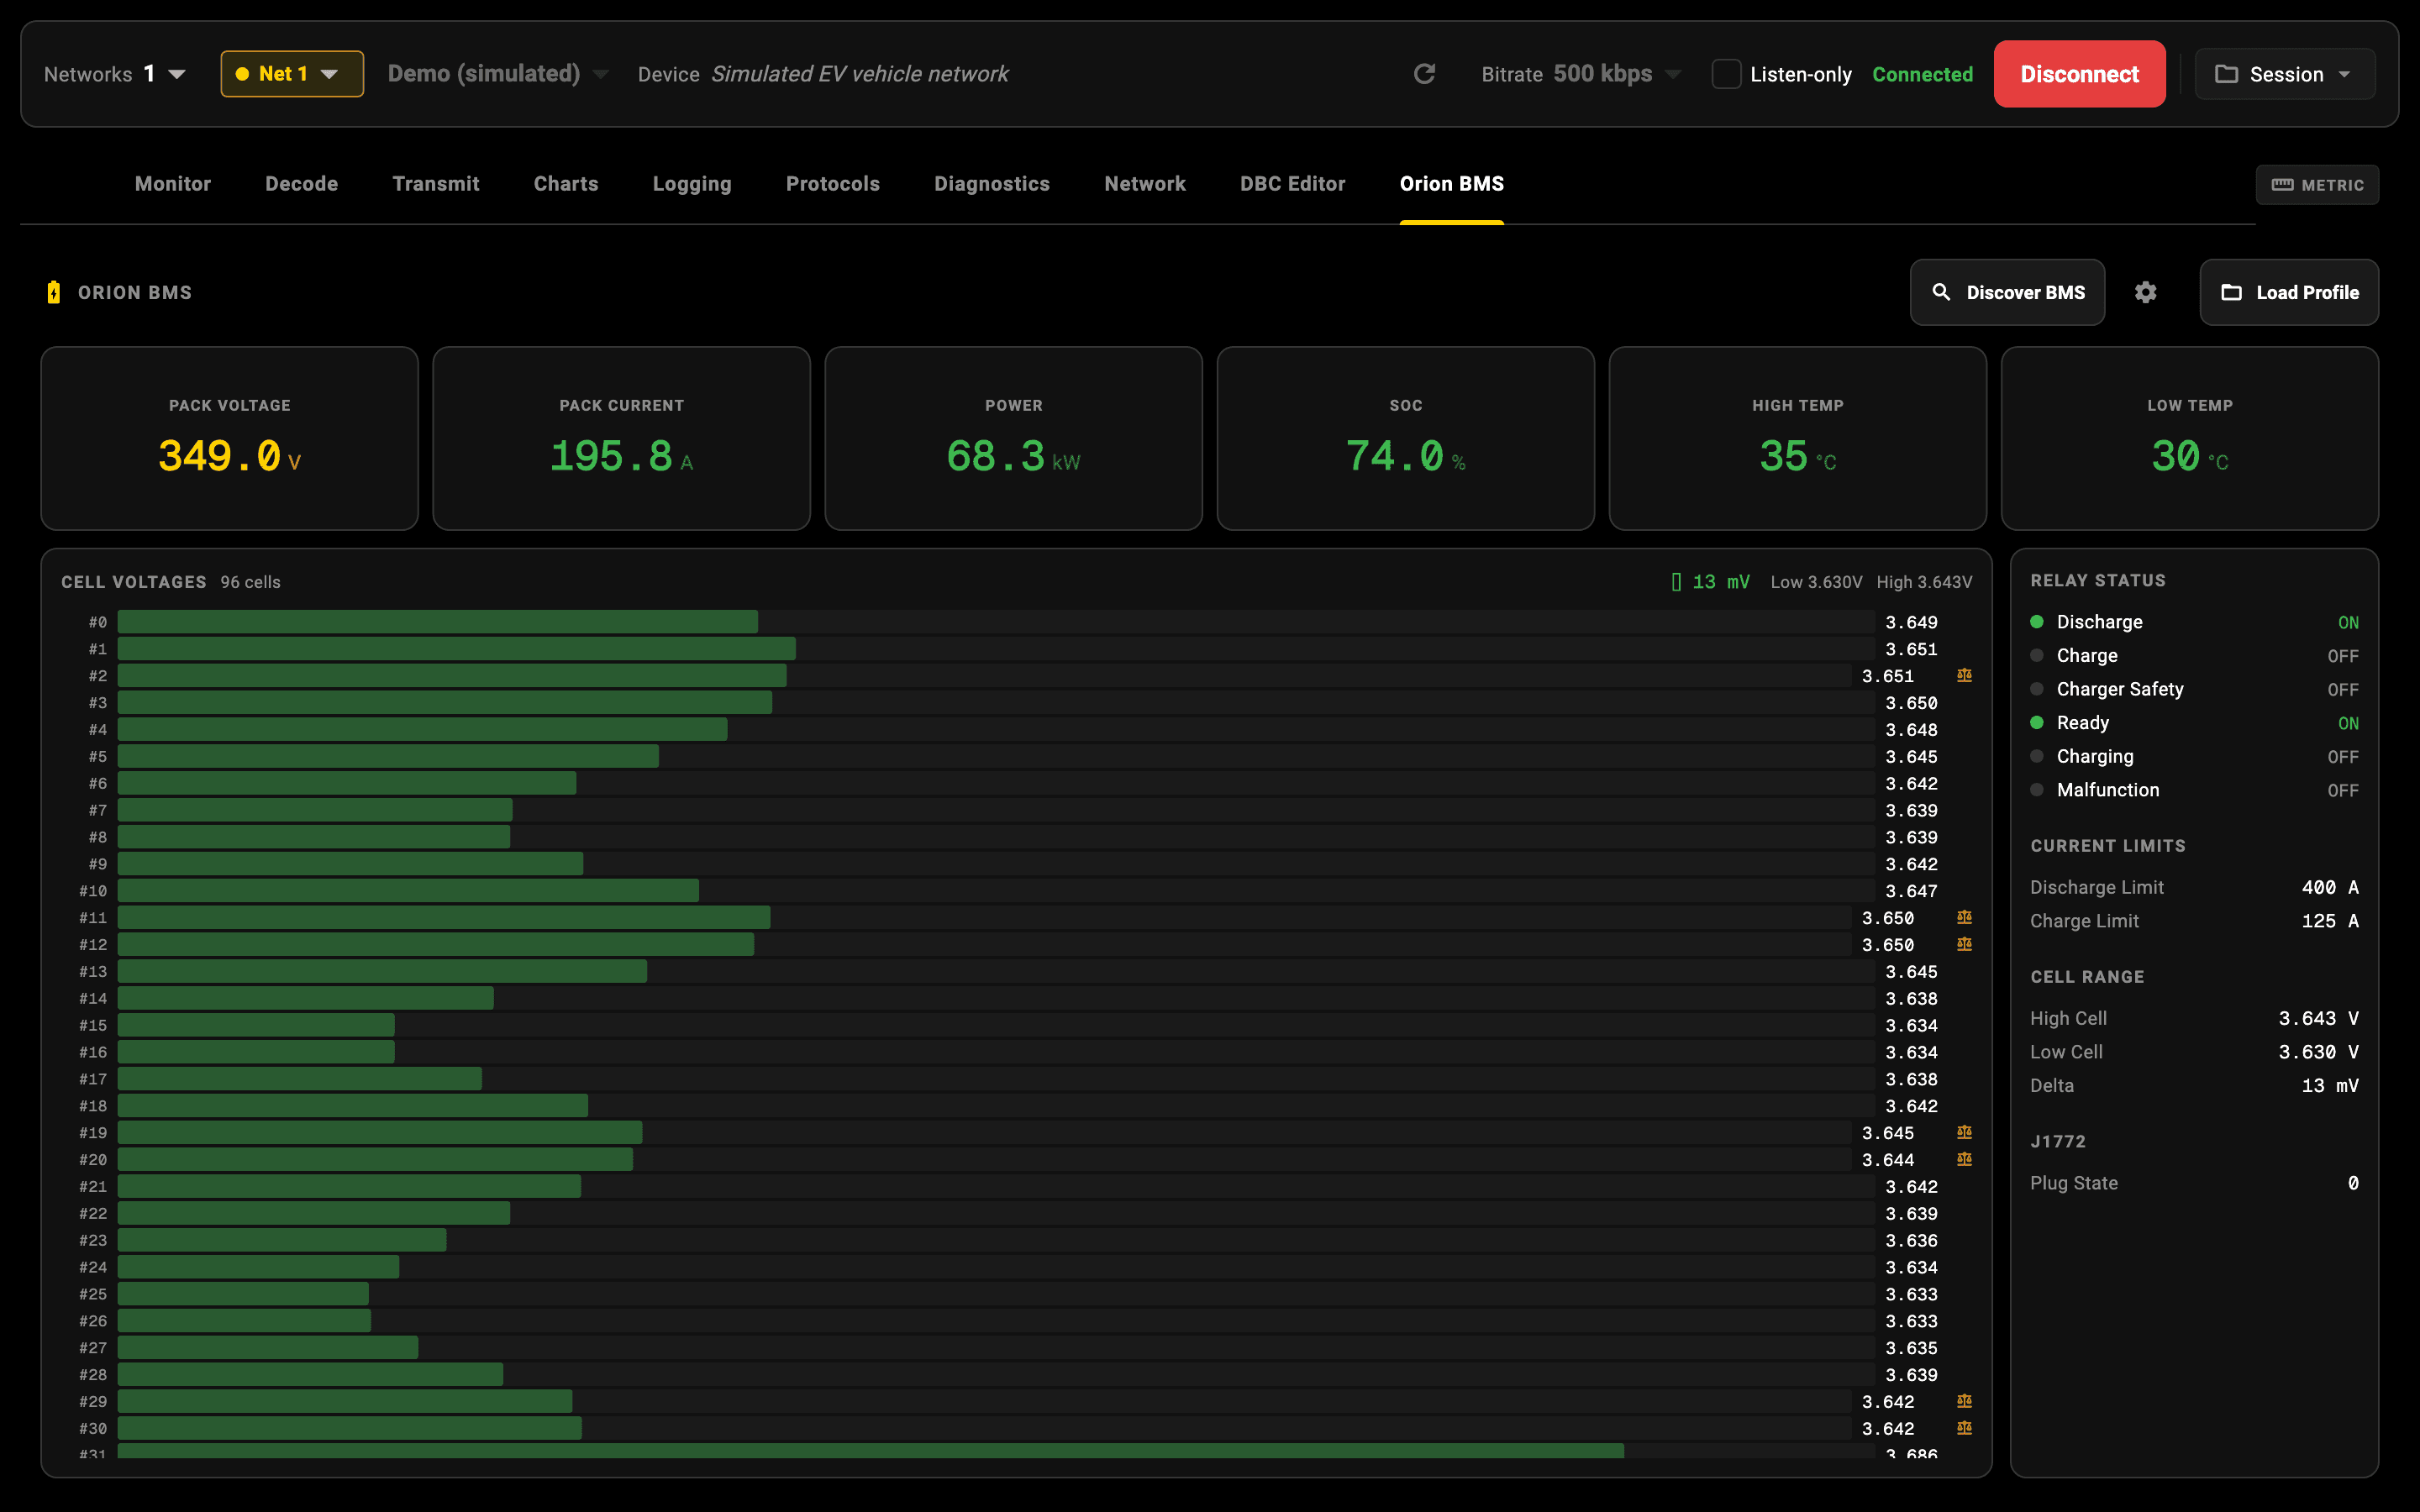2420x1512 pixels.
Task: Enable the Listen-only checkbox
Action: 1726,74
